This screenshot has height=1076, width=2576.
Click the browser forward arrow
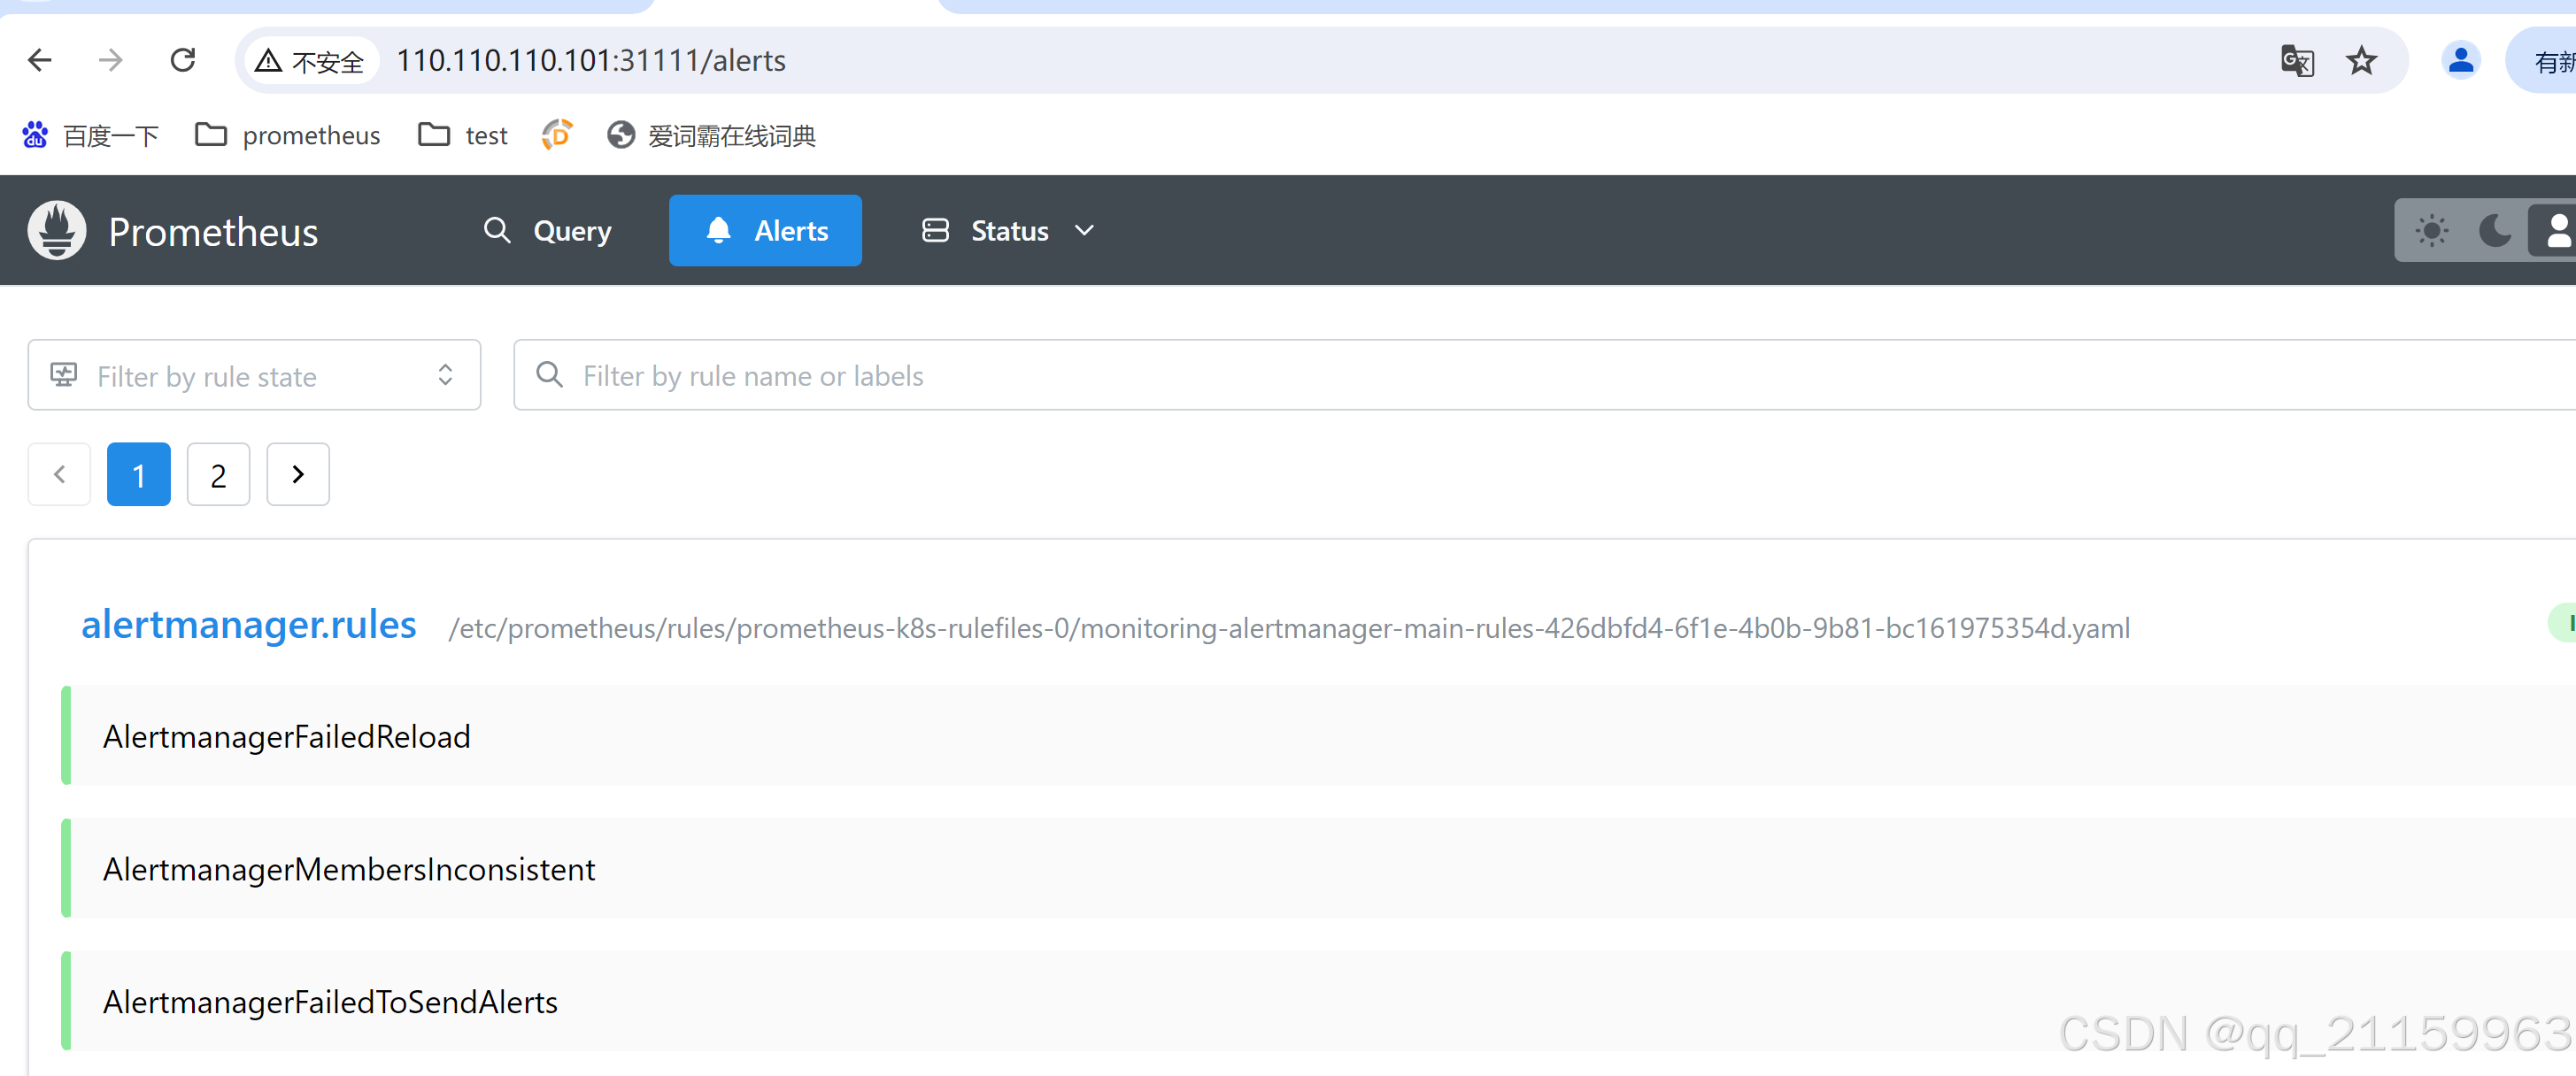111,61
